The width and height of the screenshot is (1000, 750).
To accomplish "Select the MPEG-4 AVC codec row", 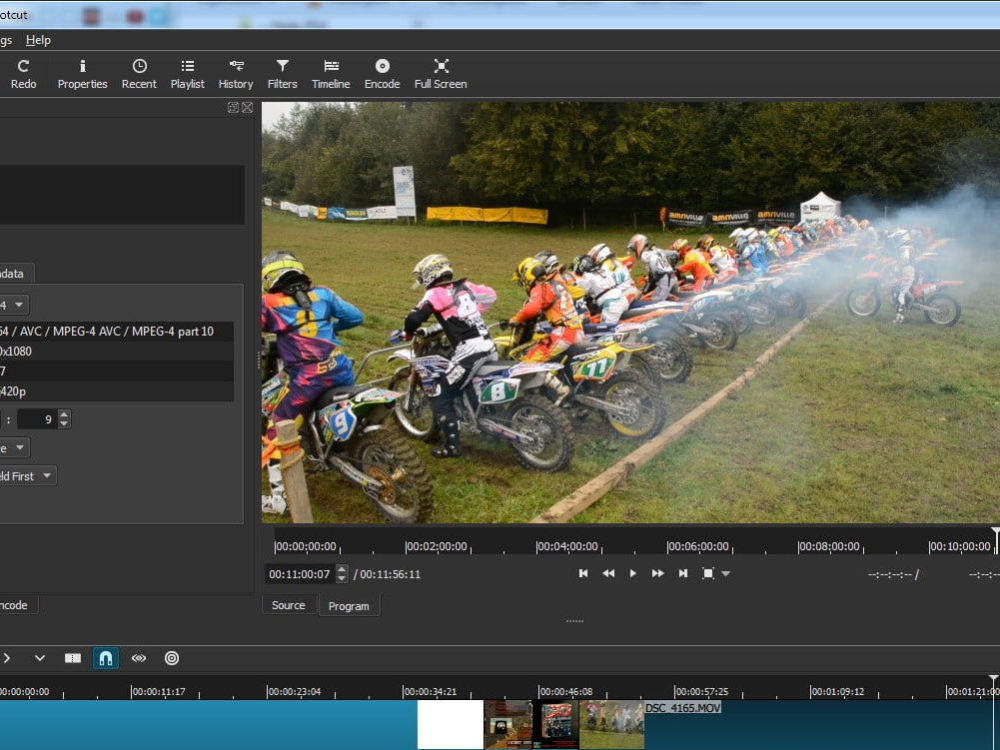I will tap(116, 332).
